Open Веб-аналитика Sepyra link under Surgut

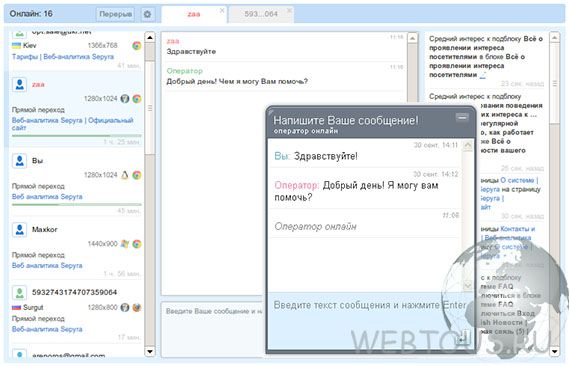(47, 329)
